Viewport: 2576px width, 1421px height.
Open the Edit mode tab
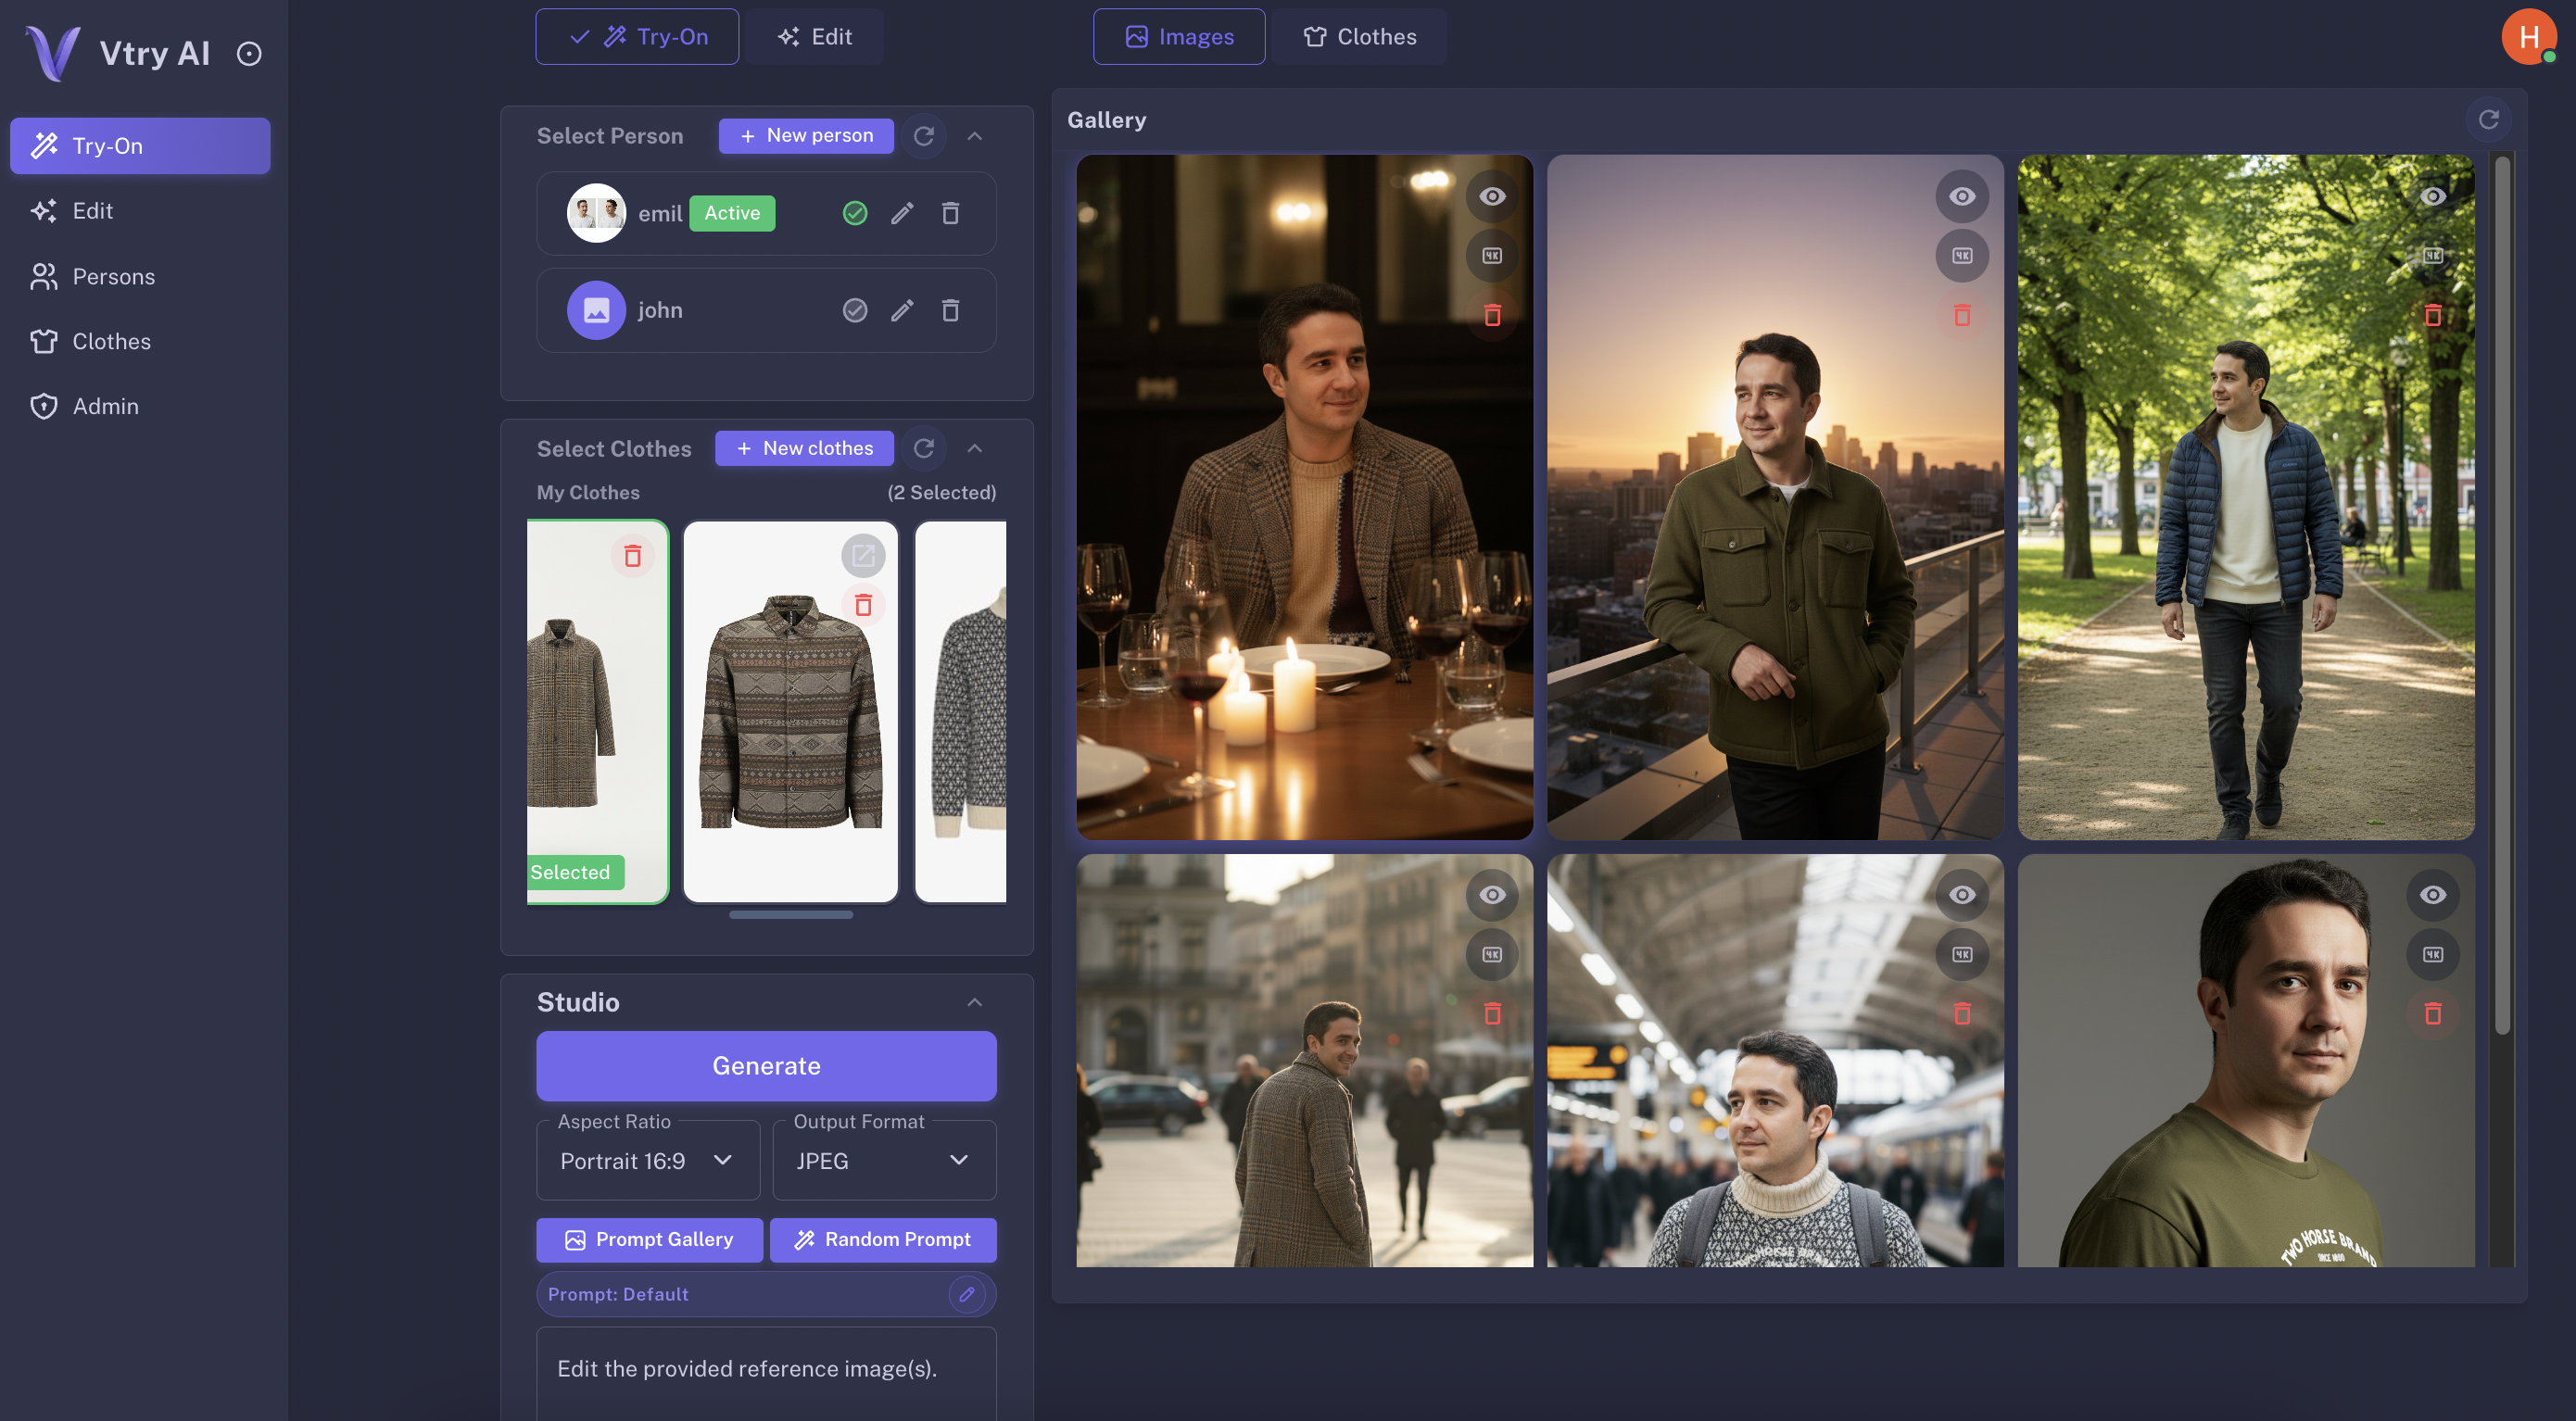[x=815, y=36]
